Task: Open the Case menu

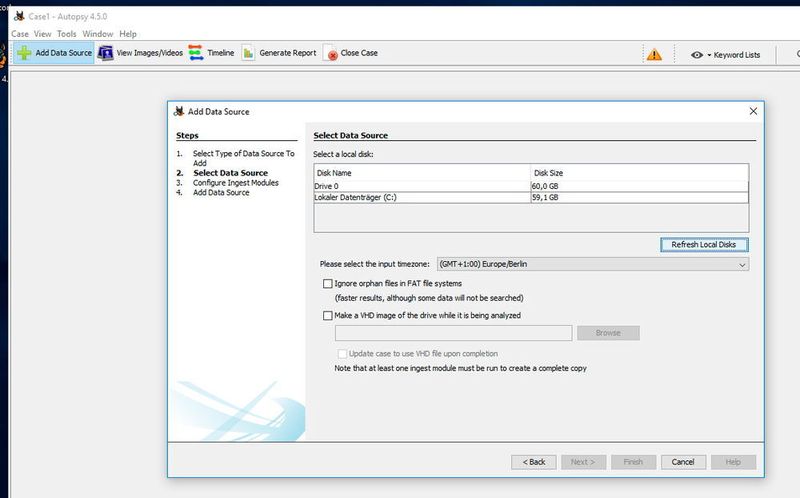Action: click(20, 34)
